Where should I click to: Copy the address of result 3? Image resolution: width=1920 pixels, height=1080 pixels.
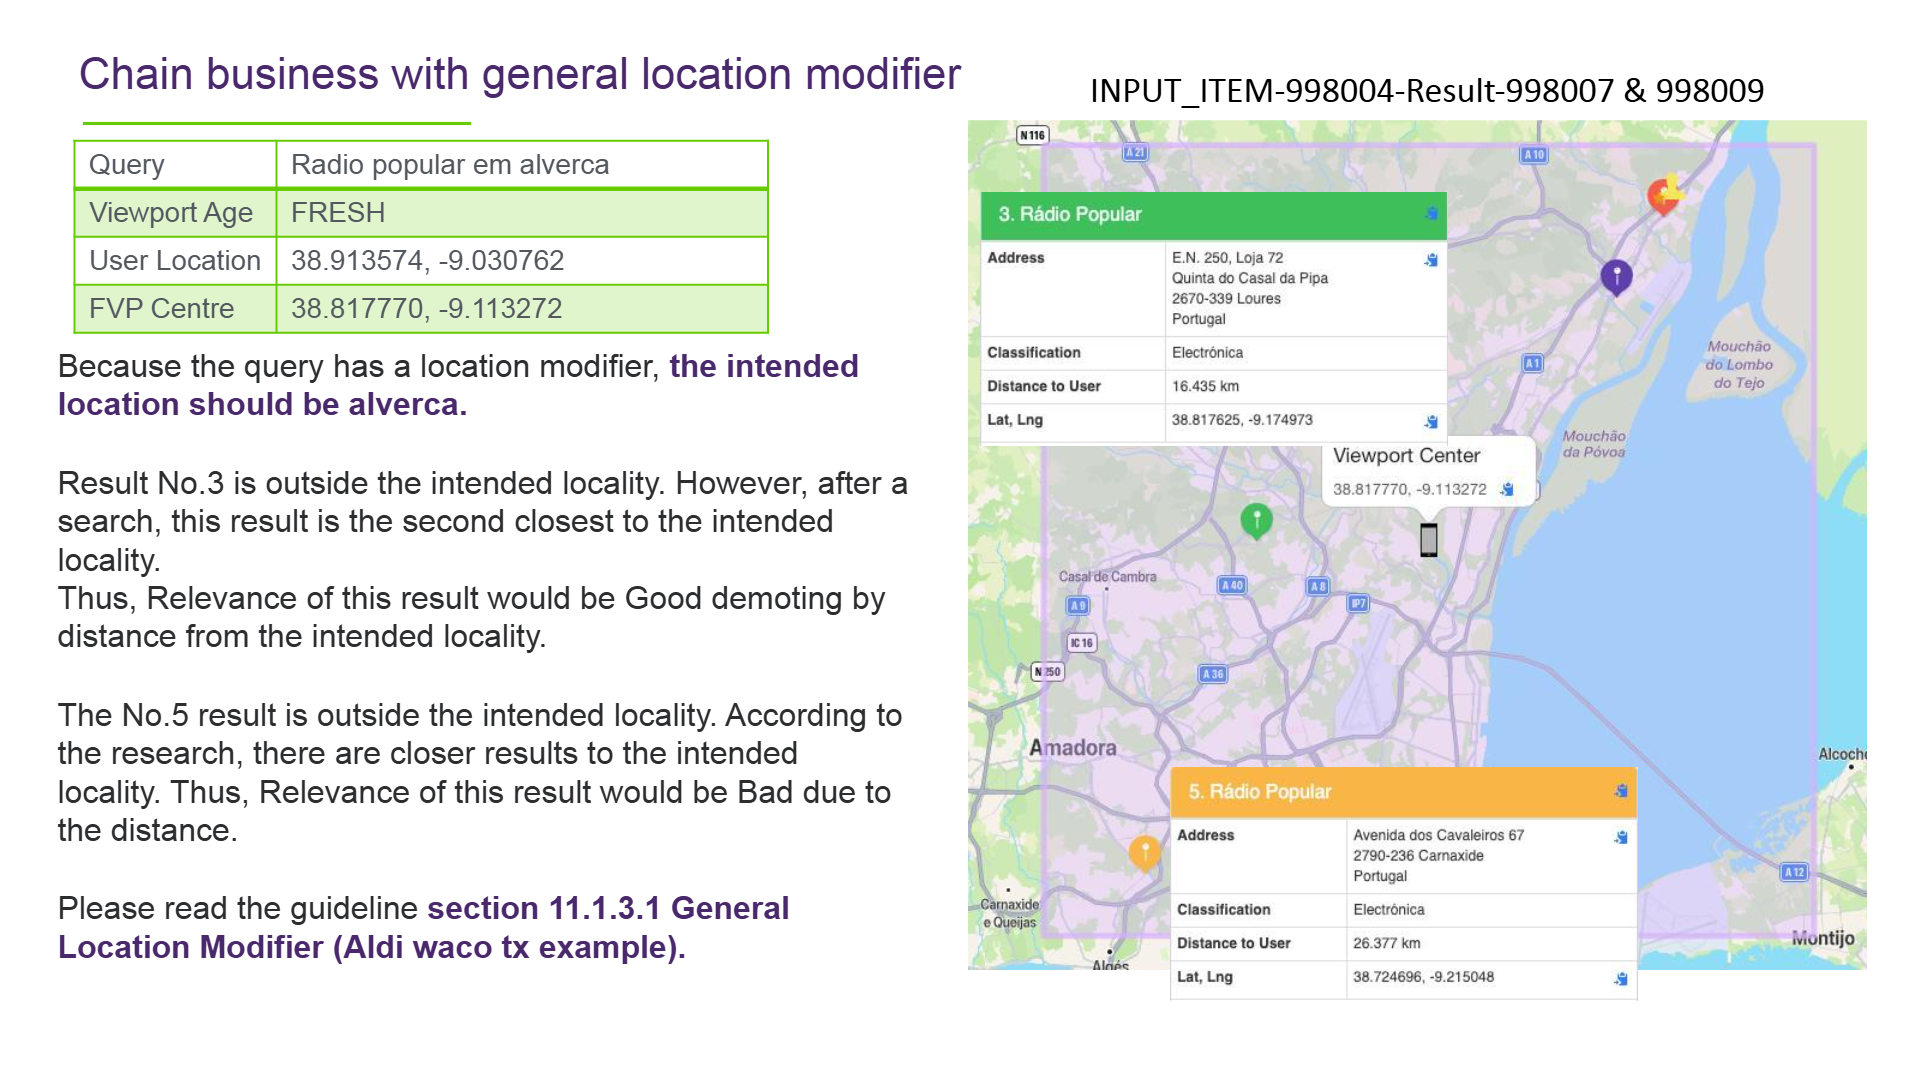1431,260
